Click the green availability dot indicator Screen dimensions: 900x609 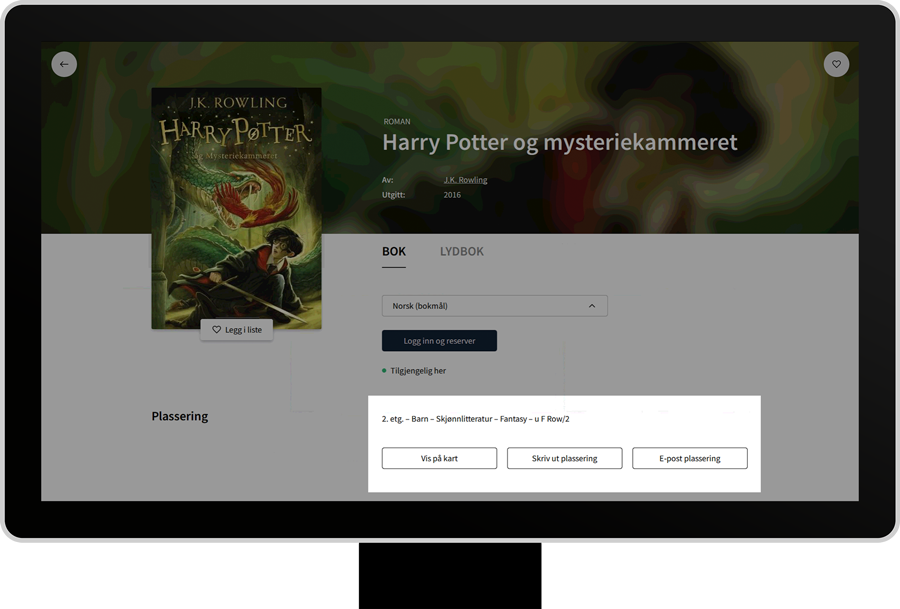384,371
